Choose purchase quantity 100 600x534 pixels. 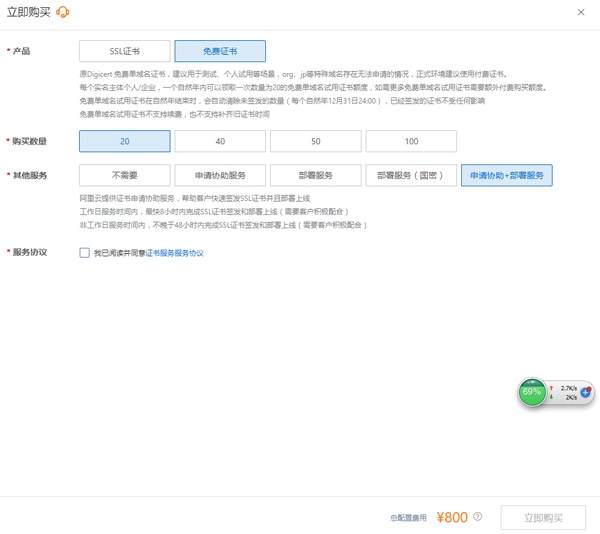(x=411, y=142)
